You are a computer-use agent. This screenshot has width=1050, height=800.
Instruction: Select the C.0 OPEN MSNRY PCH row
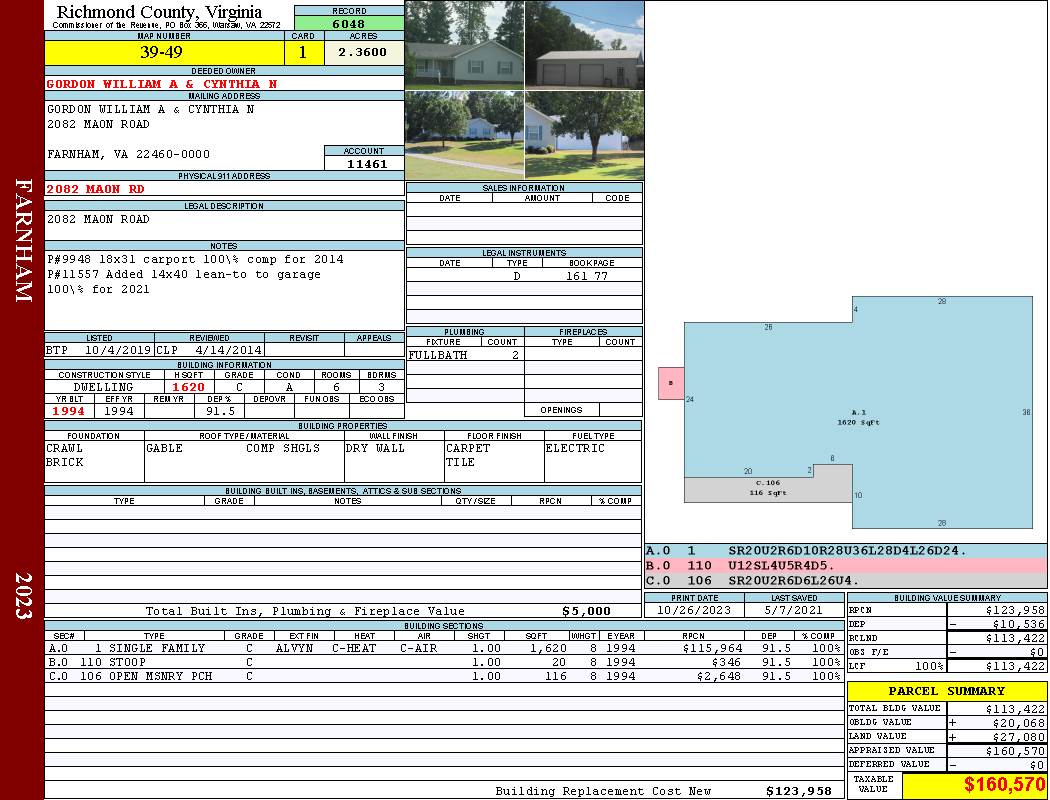point(445,676)
